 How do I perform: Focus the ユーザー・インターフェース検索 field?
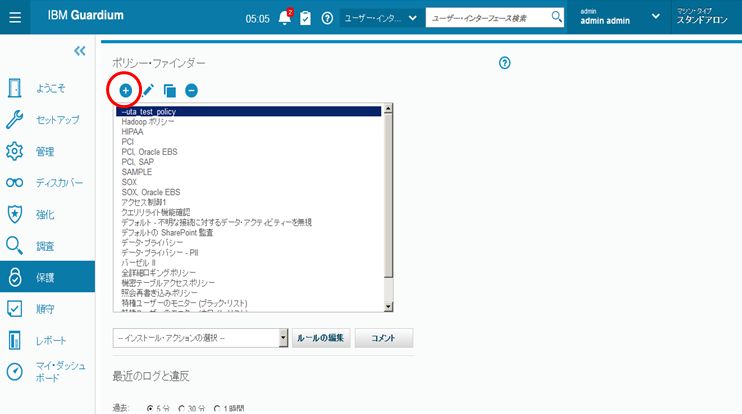tap(489, 18)
